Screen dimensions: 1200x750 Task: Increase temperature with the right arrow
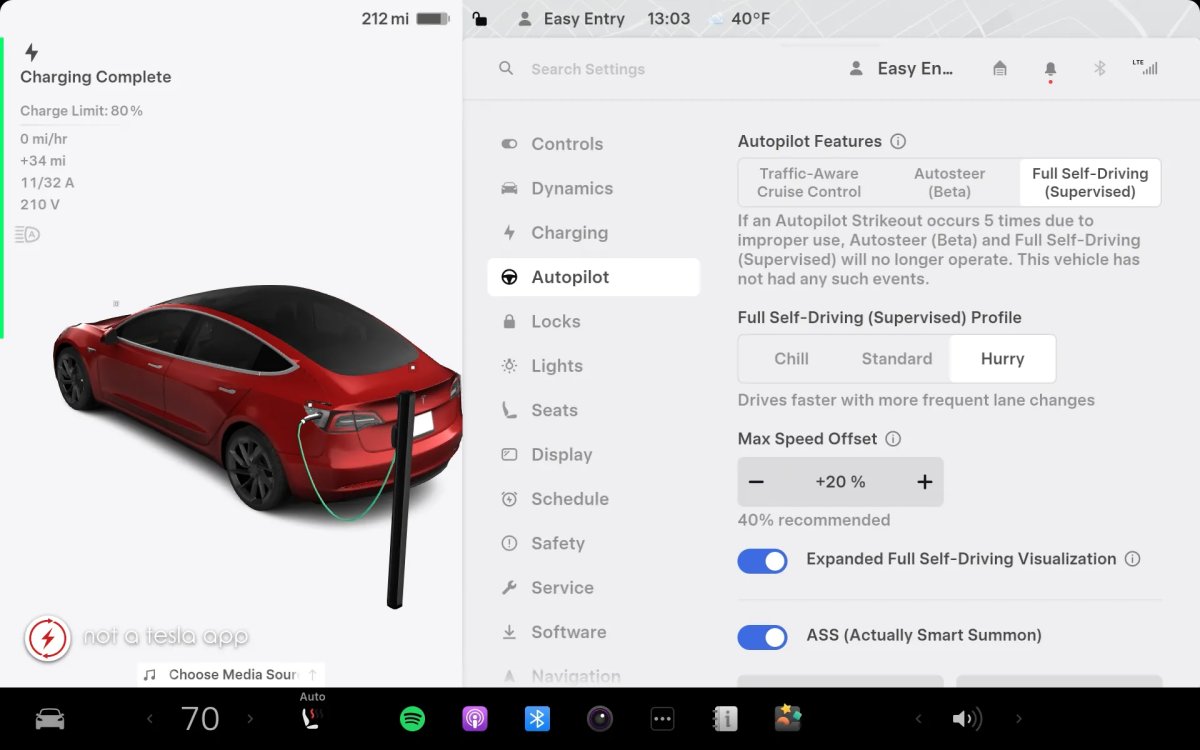coord(250,718)
